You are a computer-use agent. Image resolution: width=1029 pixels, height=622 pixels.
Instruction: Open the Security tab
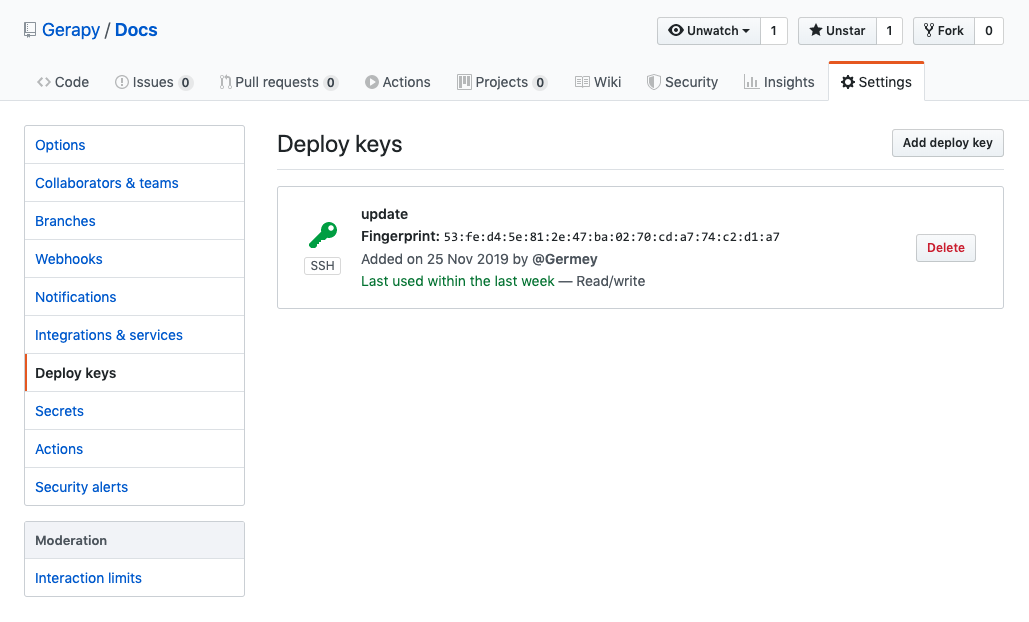click(682, 82)
